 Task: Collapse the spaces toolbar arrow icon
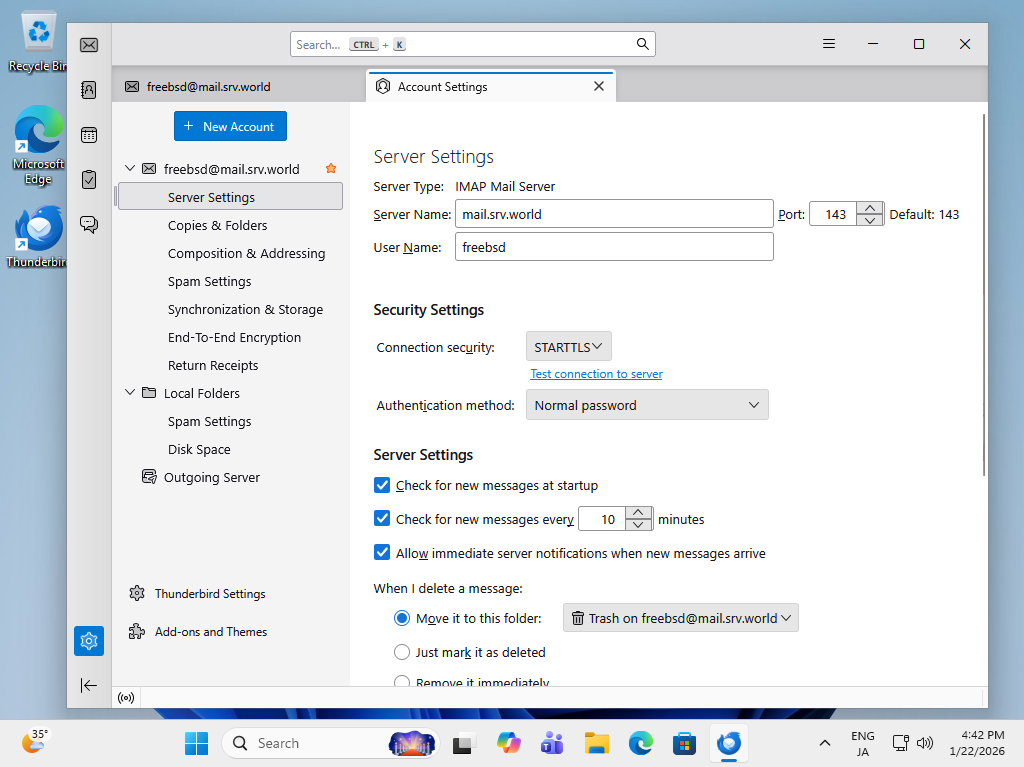click(x=89, y=685)
